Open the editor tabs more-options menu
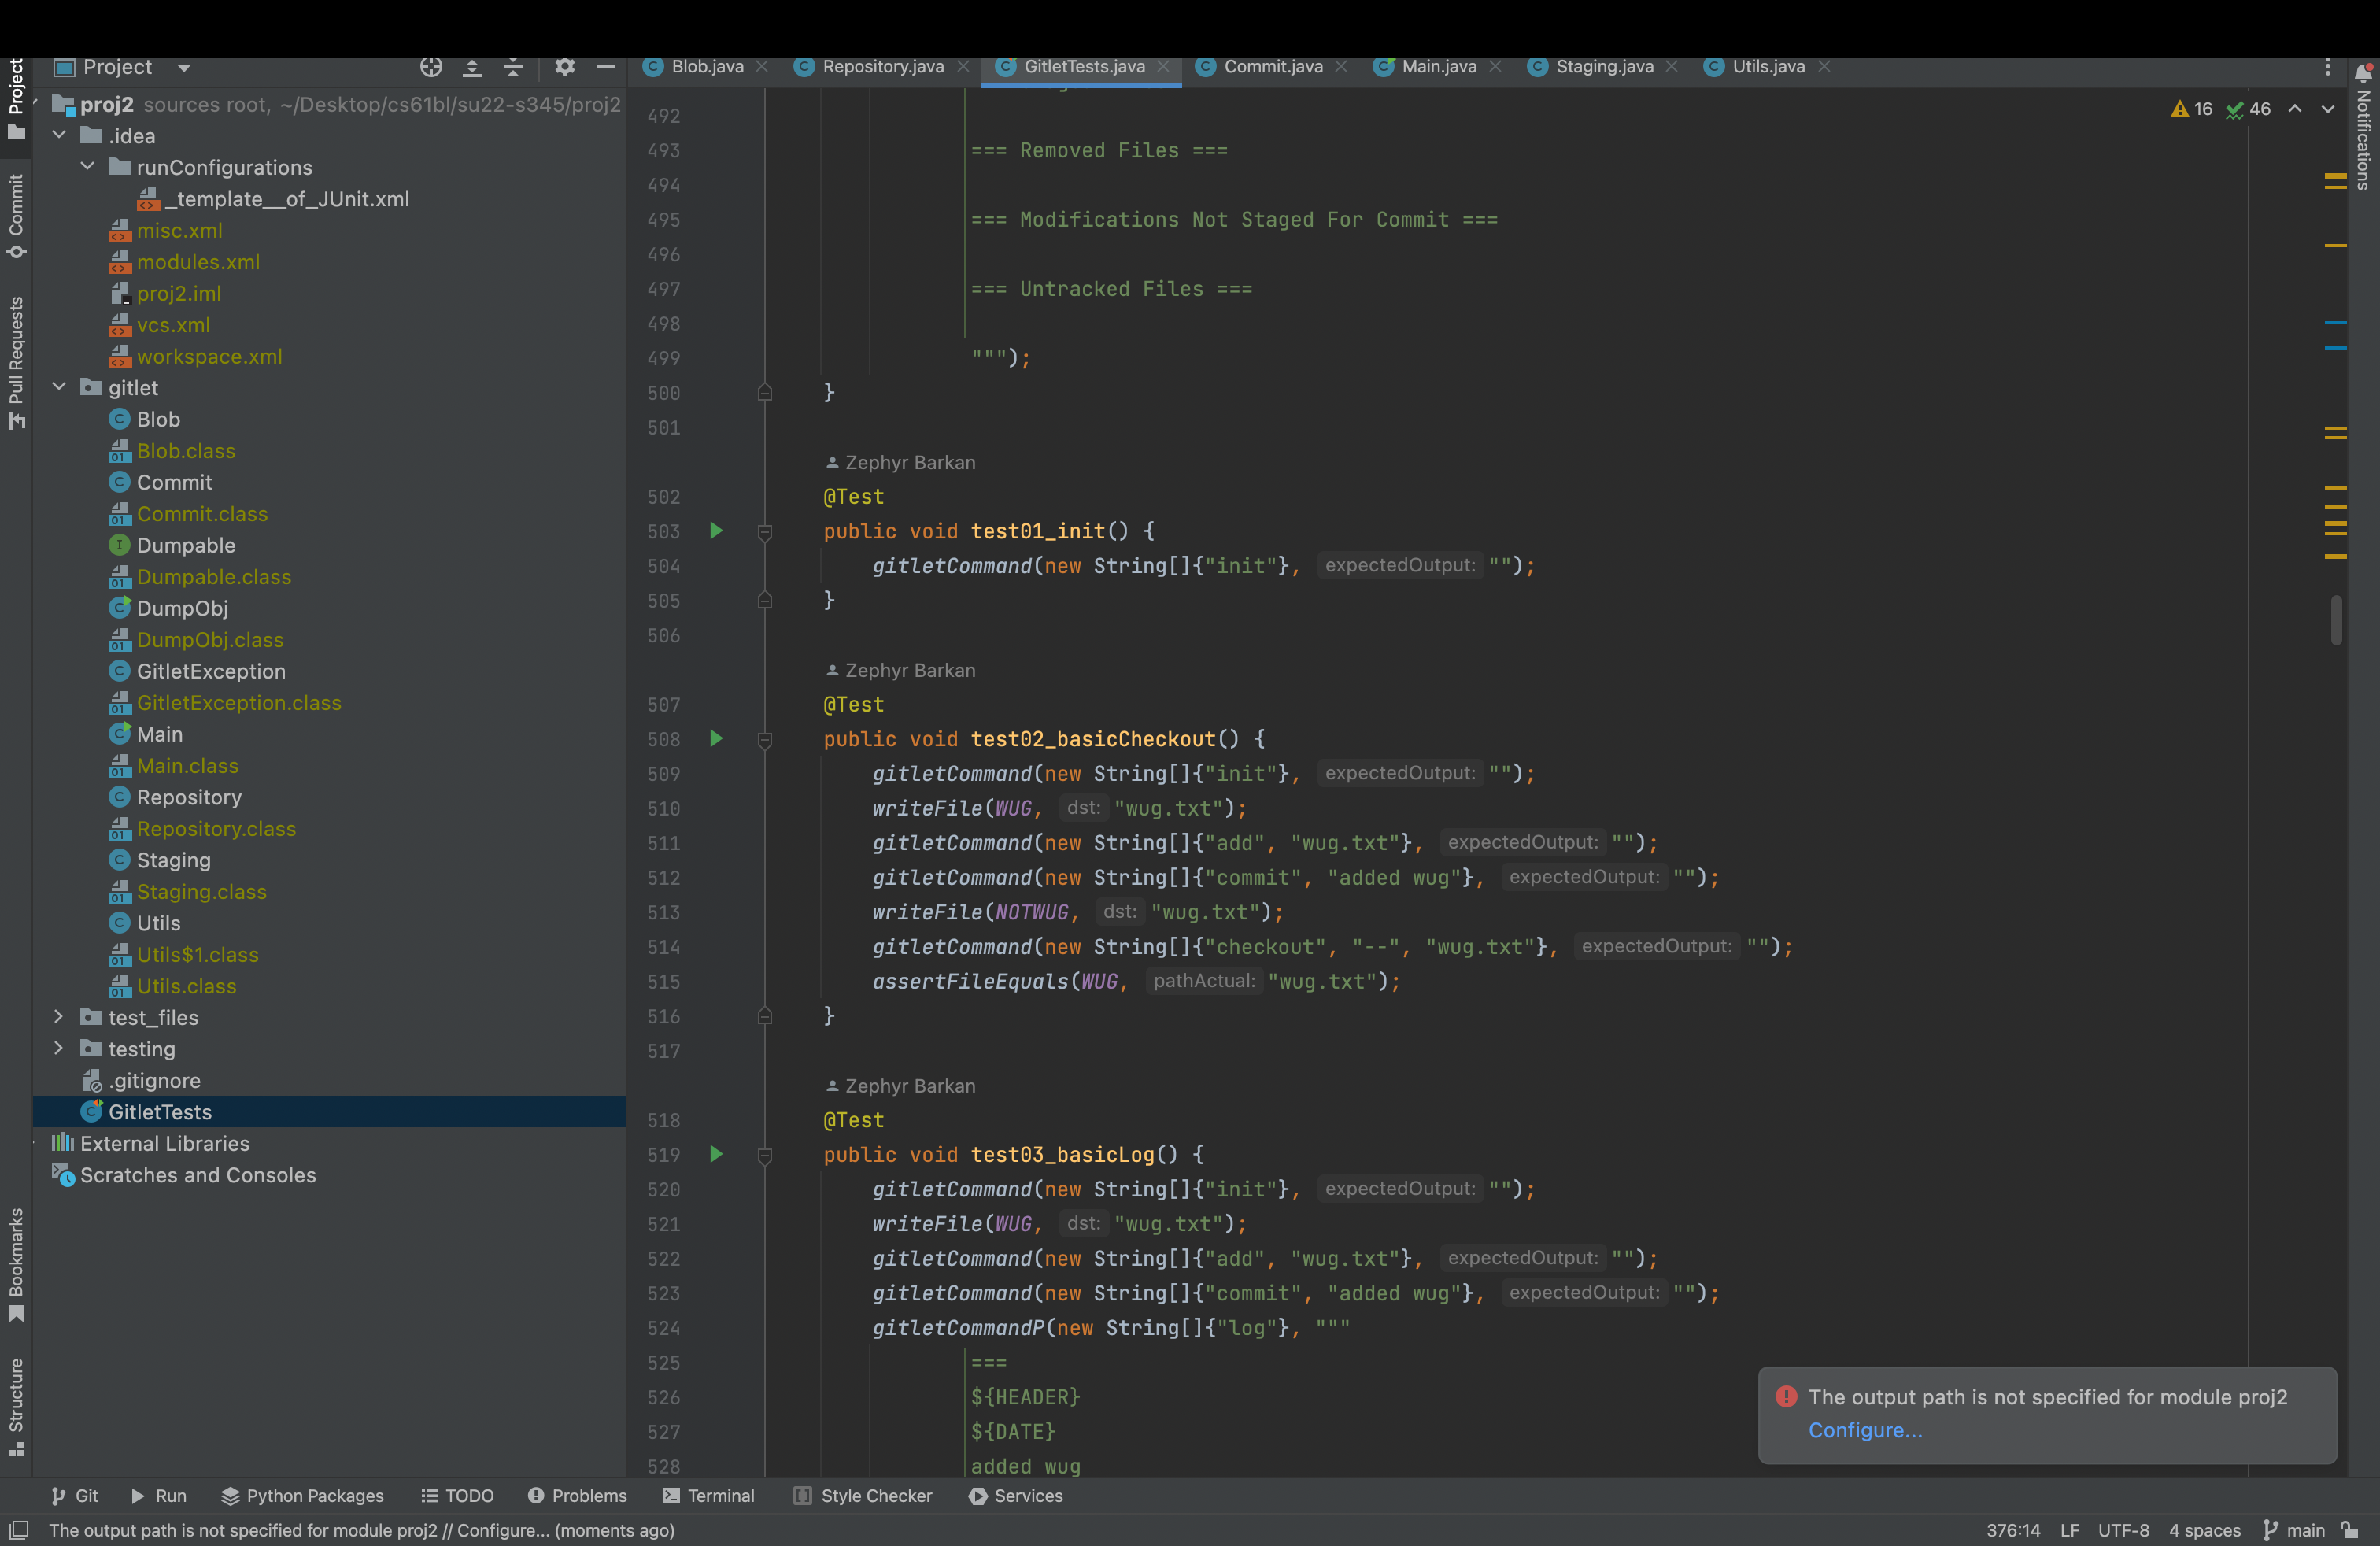 tap(2327, 67)
